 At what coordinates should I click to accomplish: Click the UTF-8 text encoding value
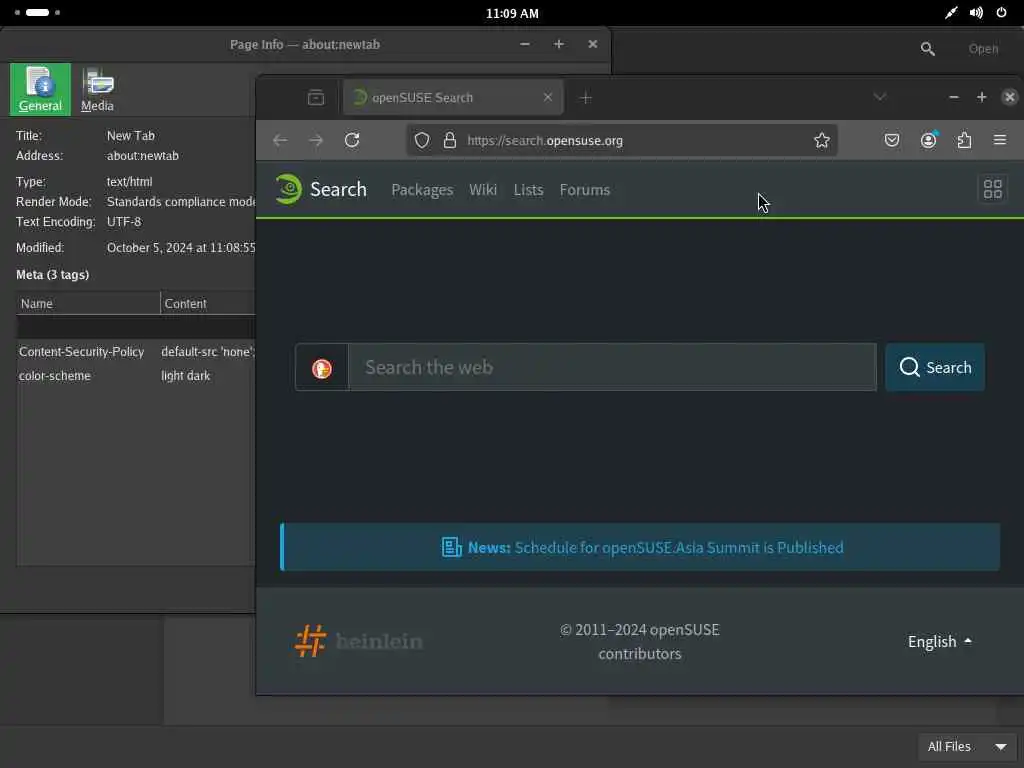pyautogui.click(x=124, y=222)
